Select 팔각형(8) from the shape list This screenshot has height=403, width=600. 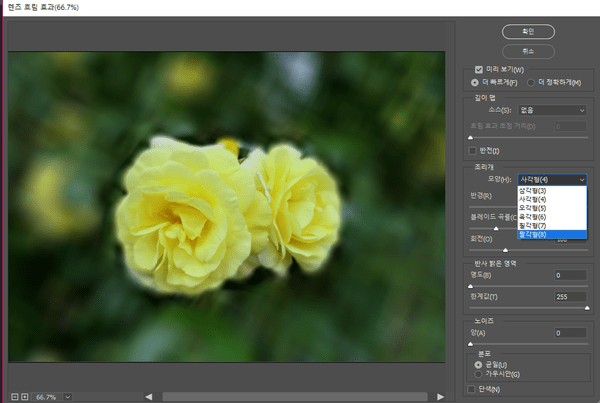pyautogui.click(x=532, y=234)
